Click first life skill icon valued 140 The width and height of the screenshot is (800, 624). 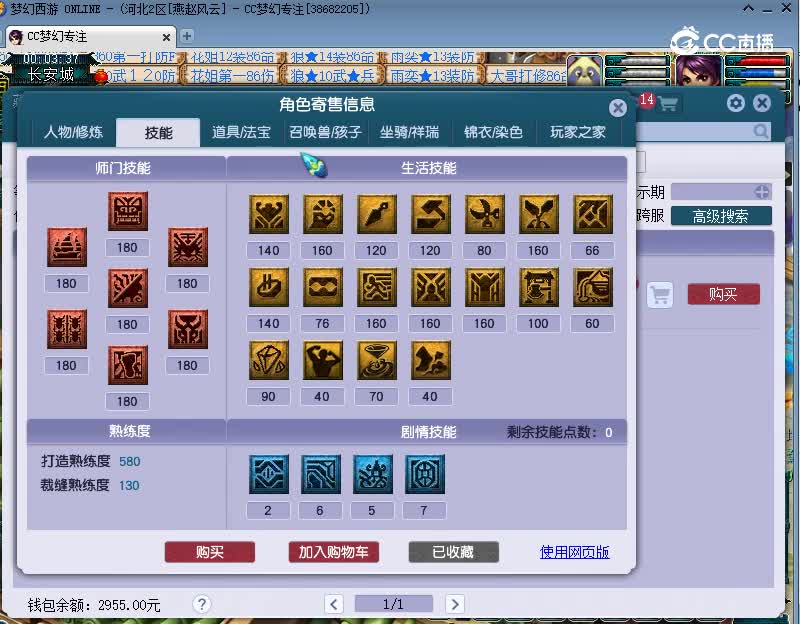pos(268,214)
